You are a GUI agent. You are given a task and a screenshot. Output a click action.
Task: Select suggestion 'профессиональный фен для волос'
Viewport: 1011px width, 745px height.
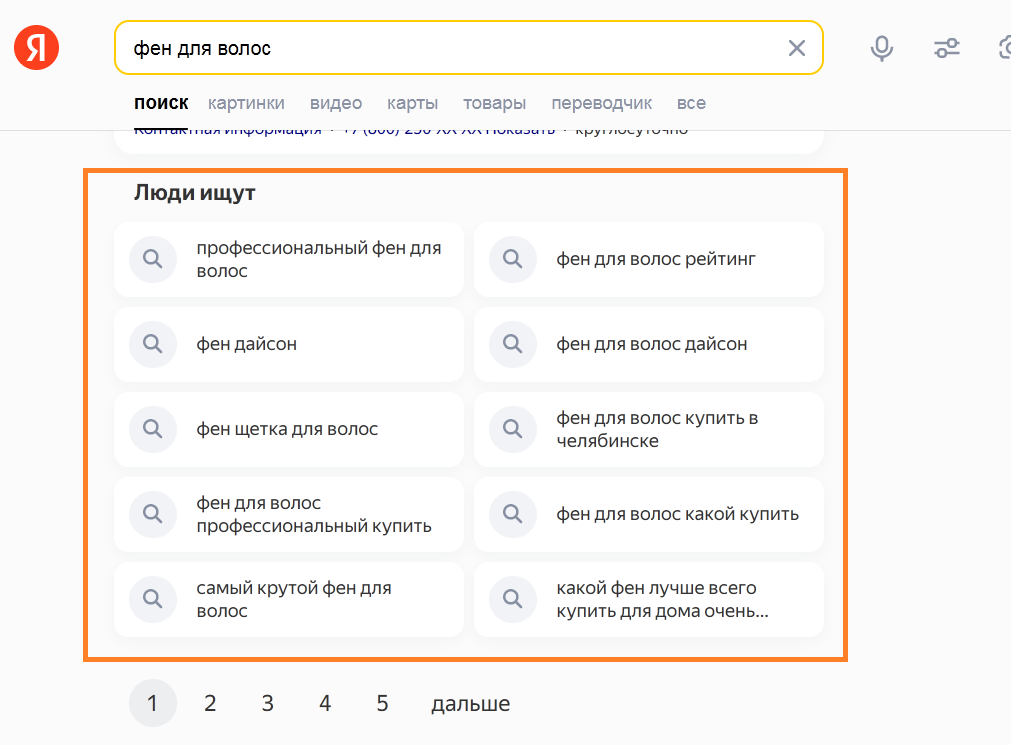click(318, 259)
